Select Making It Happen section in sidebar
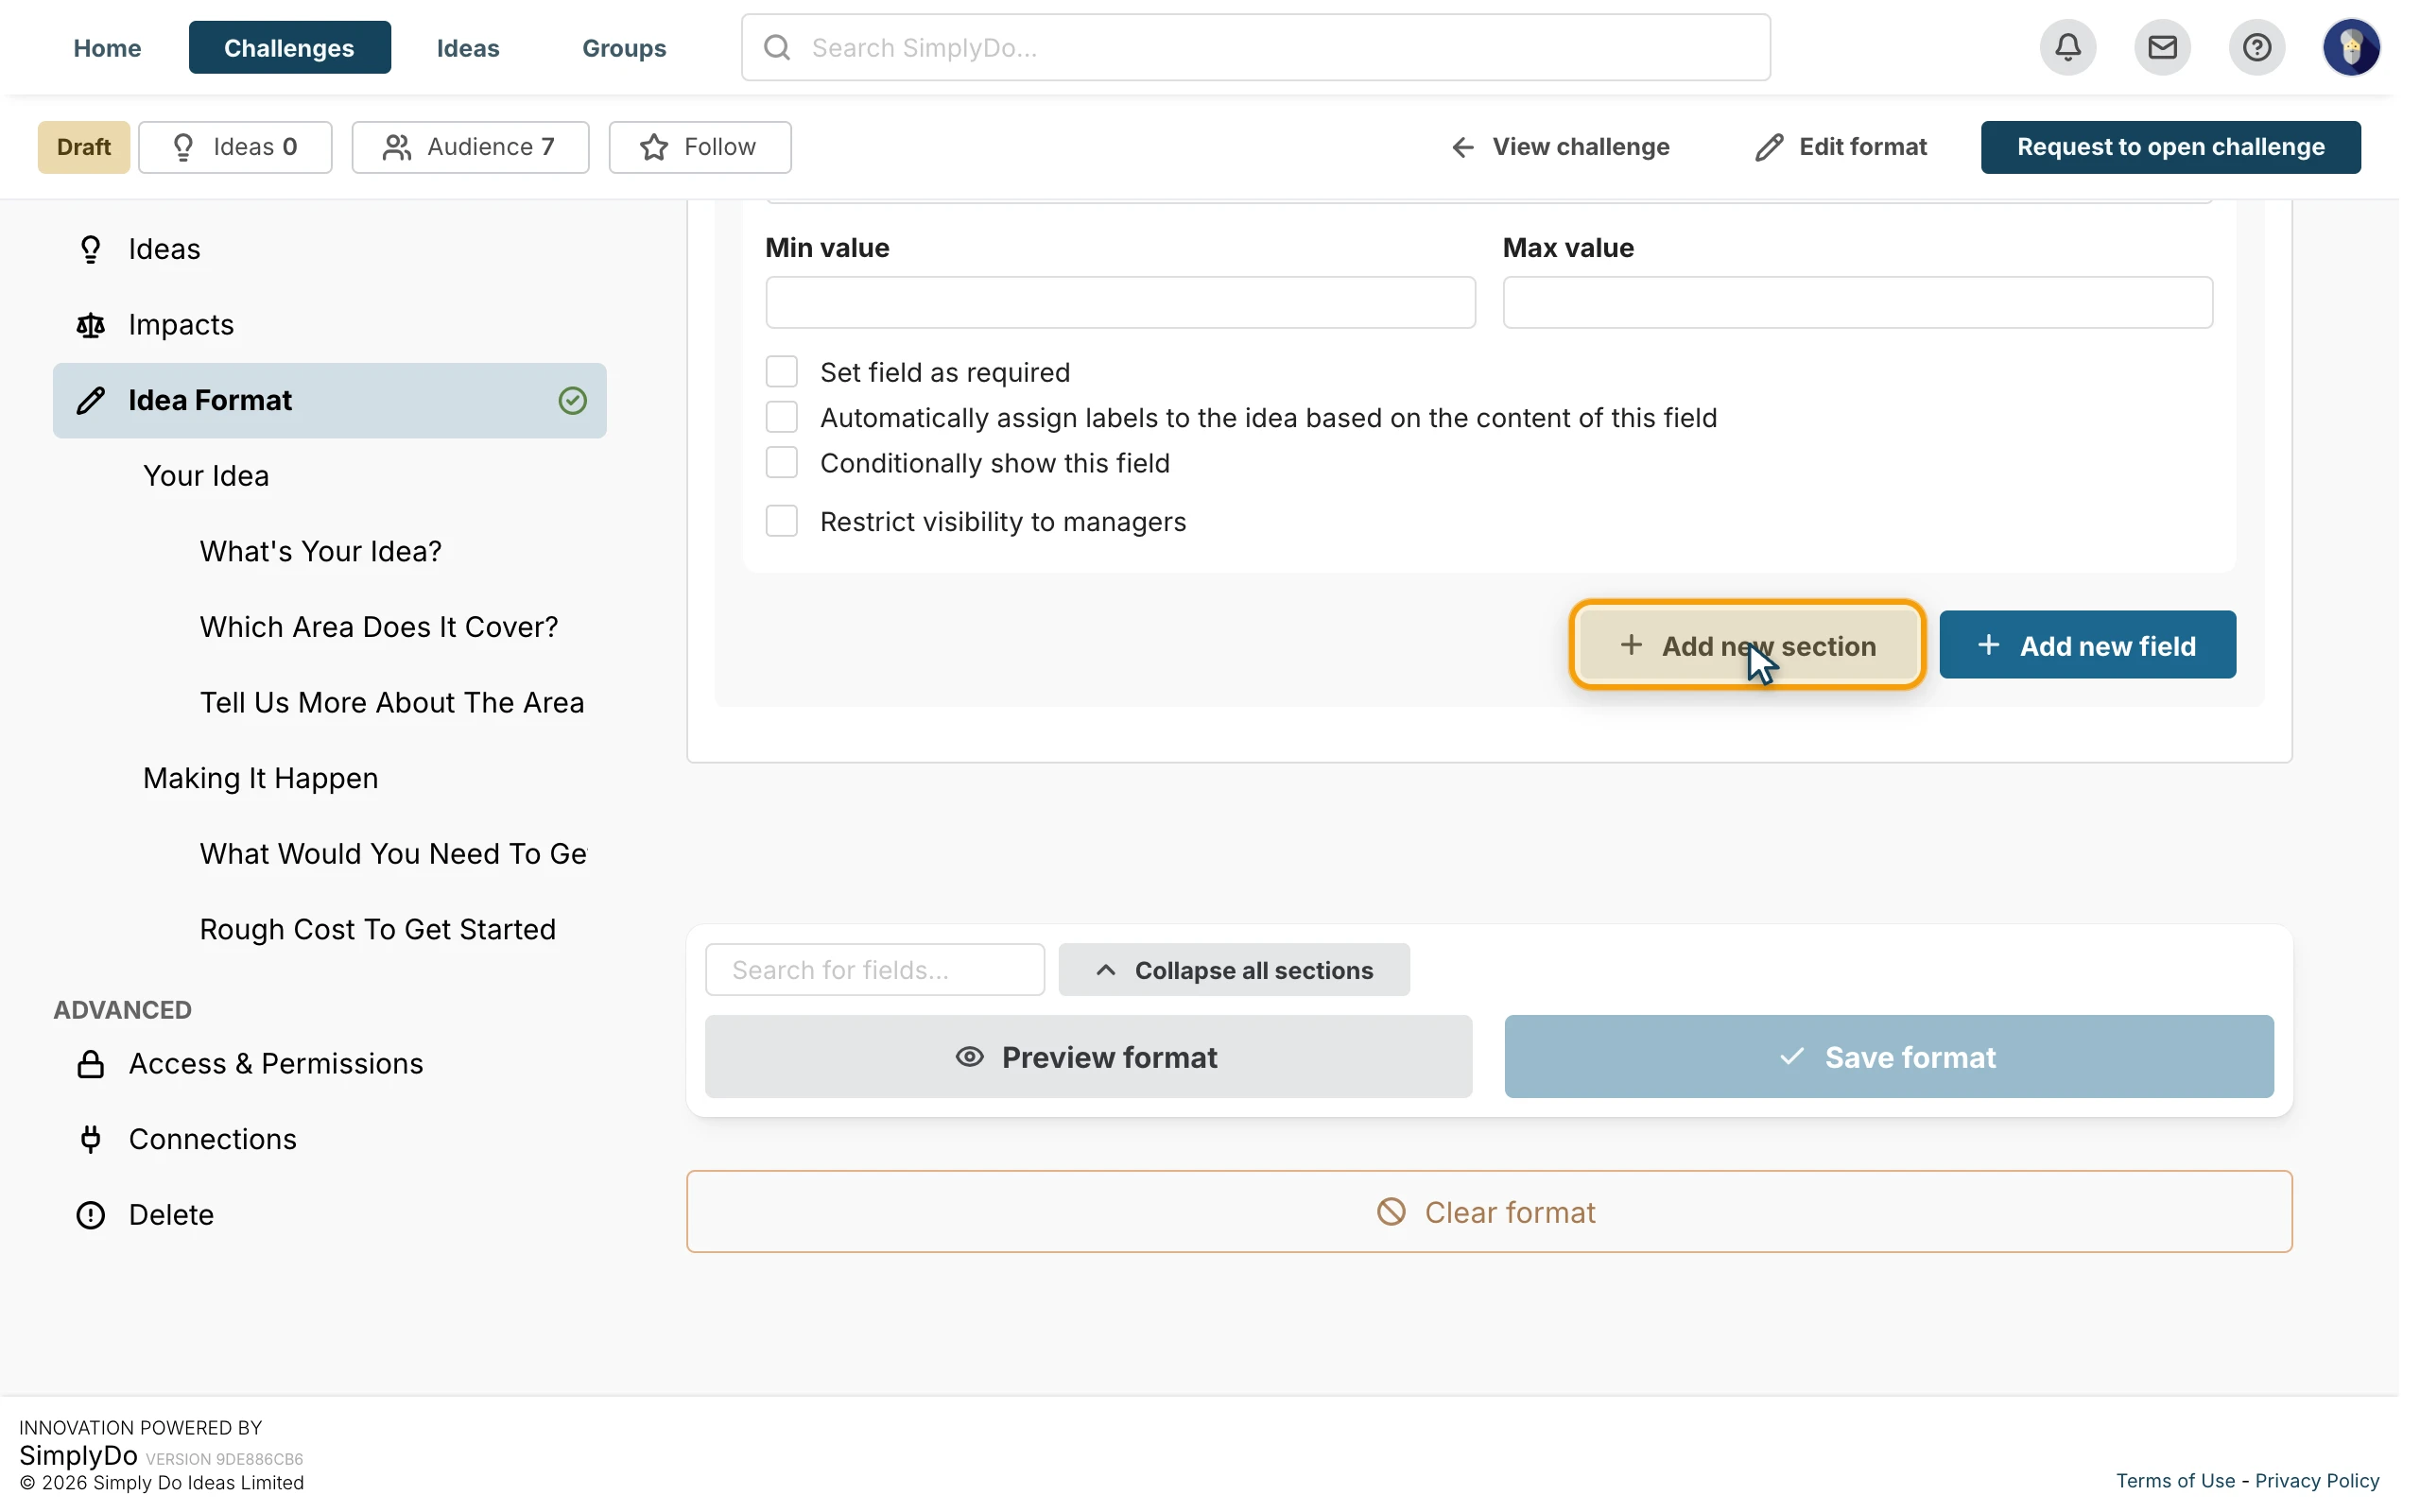Viewport: 2420px width, 1512px height. 260,778
